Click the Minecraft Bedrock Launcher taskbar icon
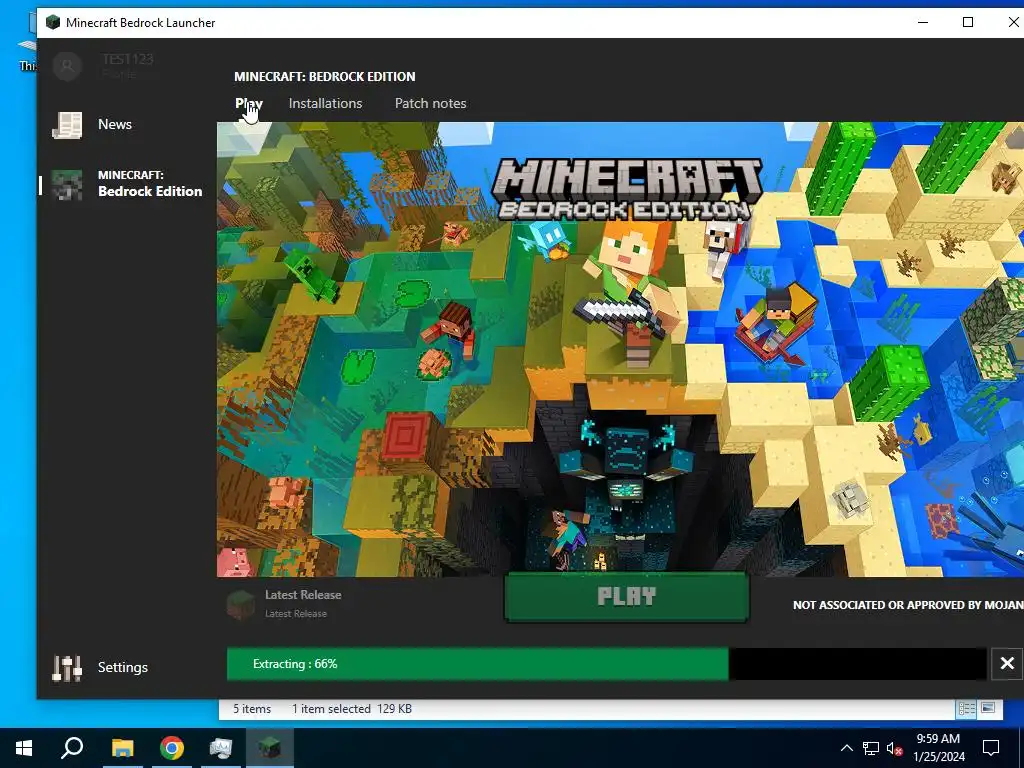The height and width of the screenshot is (768, 1024). (270, 748)
